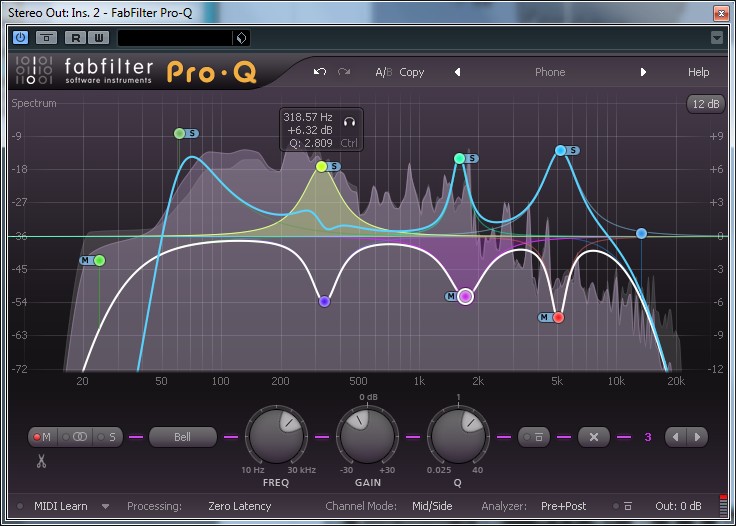This screenshot has height=526, width=736.
Task: Go to the next preset arrow
Action: 643,72
